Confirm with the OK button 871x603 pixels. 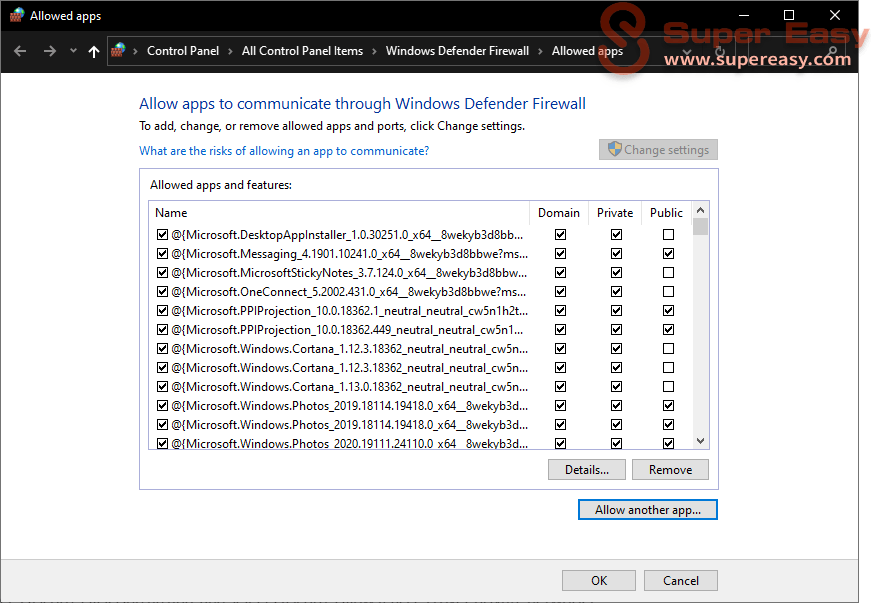pyautogui.click(x=599, y=581)
